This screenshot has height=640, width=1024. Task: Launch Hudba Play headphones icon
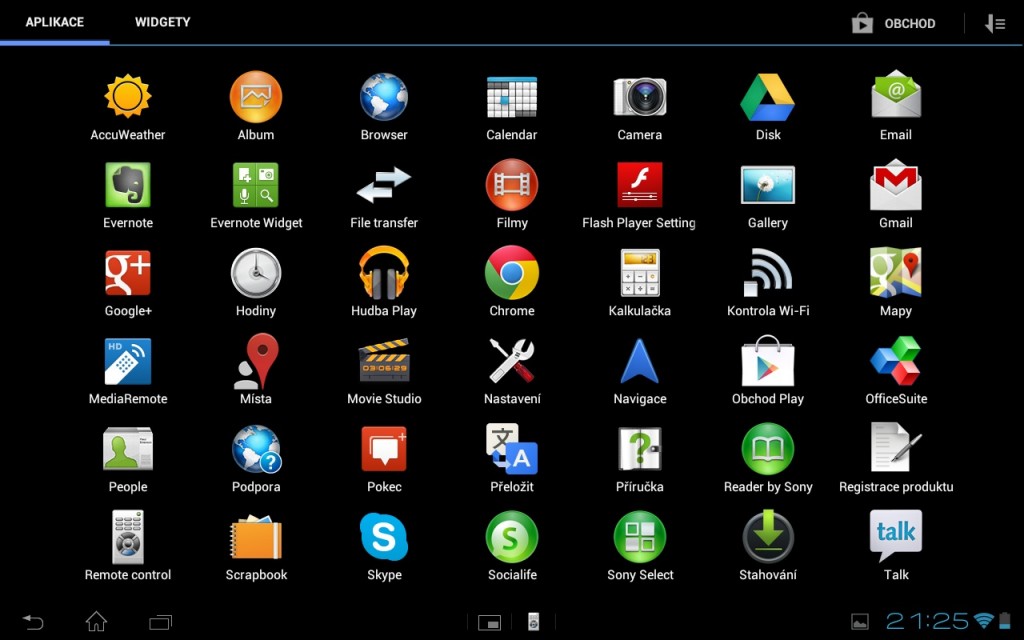point(384,273)
